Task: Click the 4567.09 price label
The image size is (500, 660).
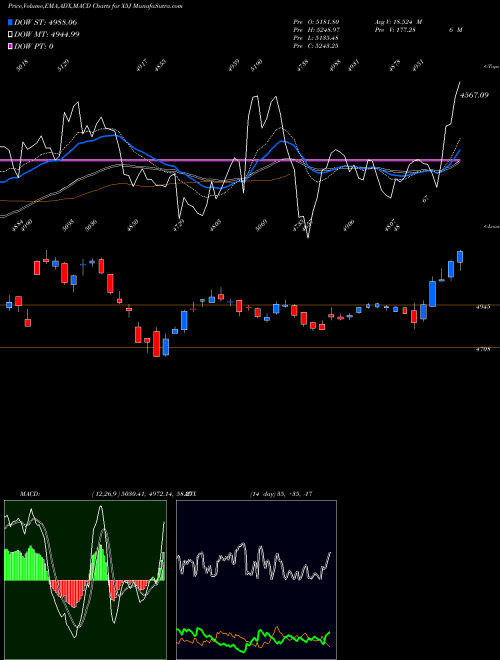Action: tap(474, 95)
